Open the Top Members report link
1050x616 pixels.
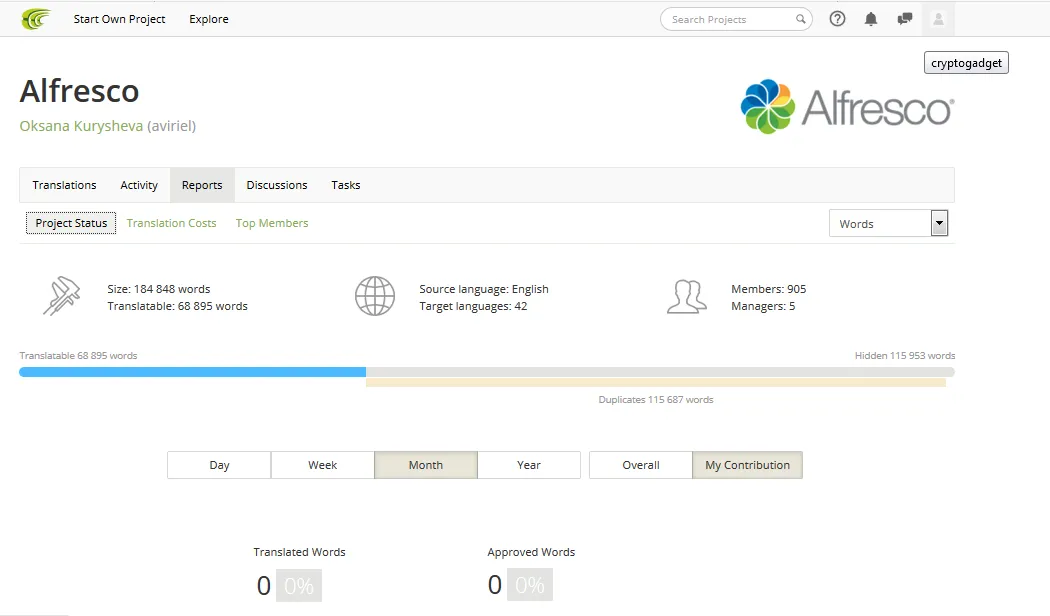pos(272,223)
